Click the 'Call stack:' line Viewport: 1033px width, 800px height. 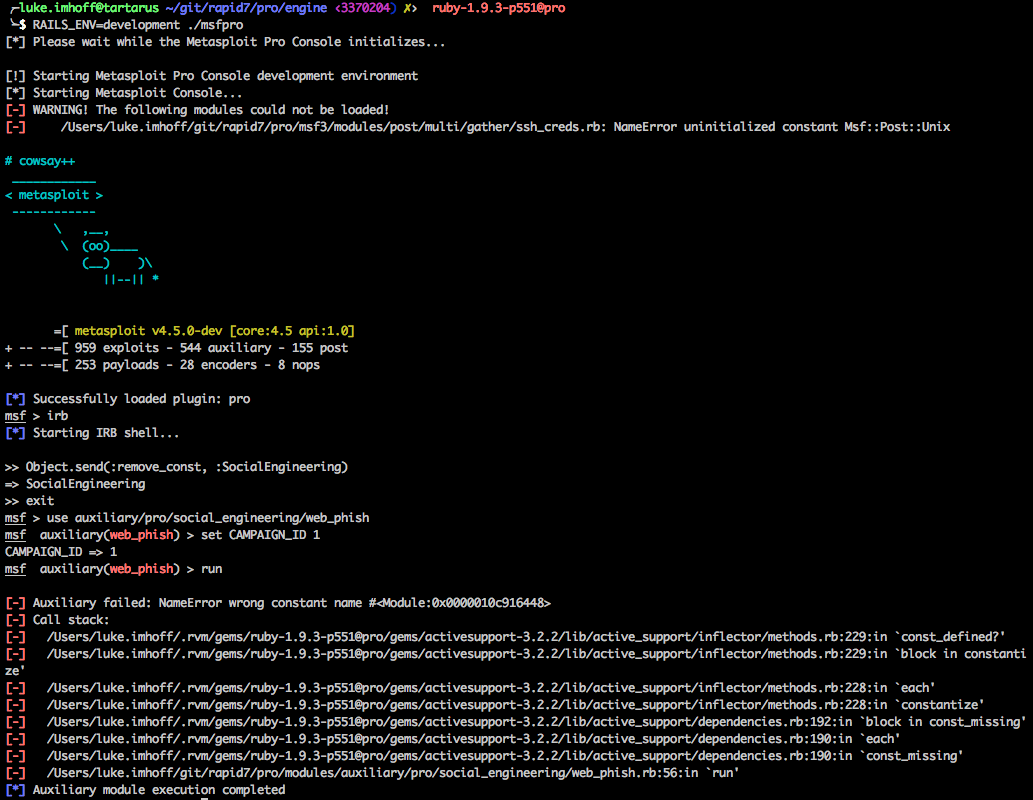point(57,620)
